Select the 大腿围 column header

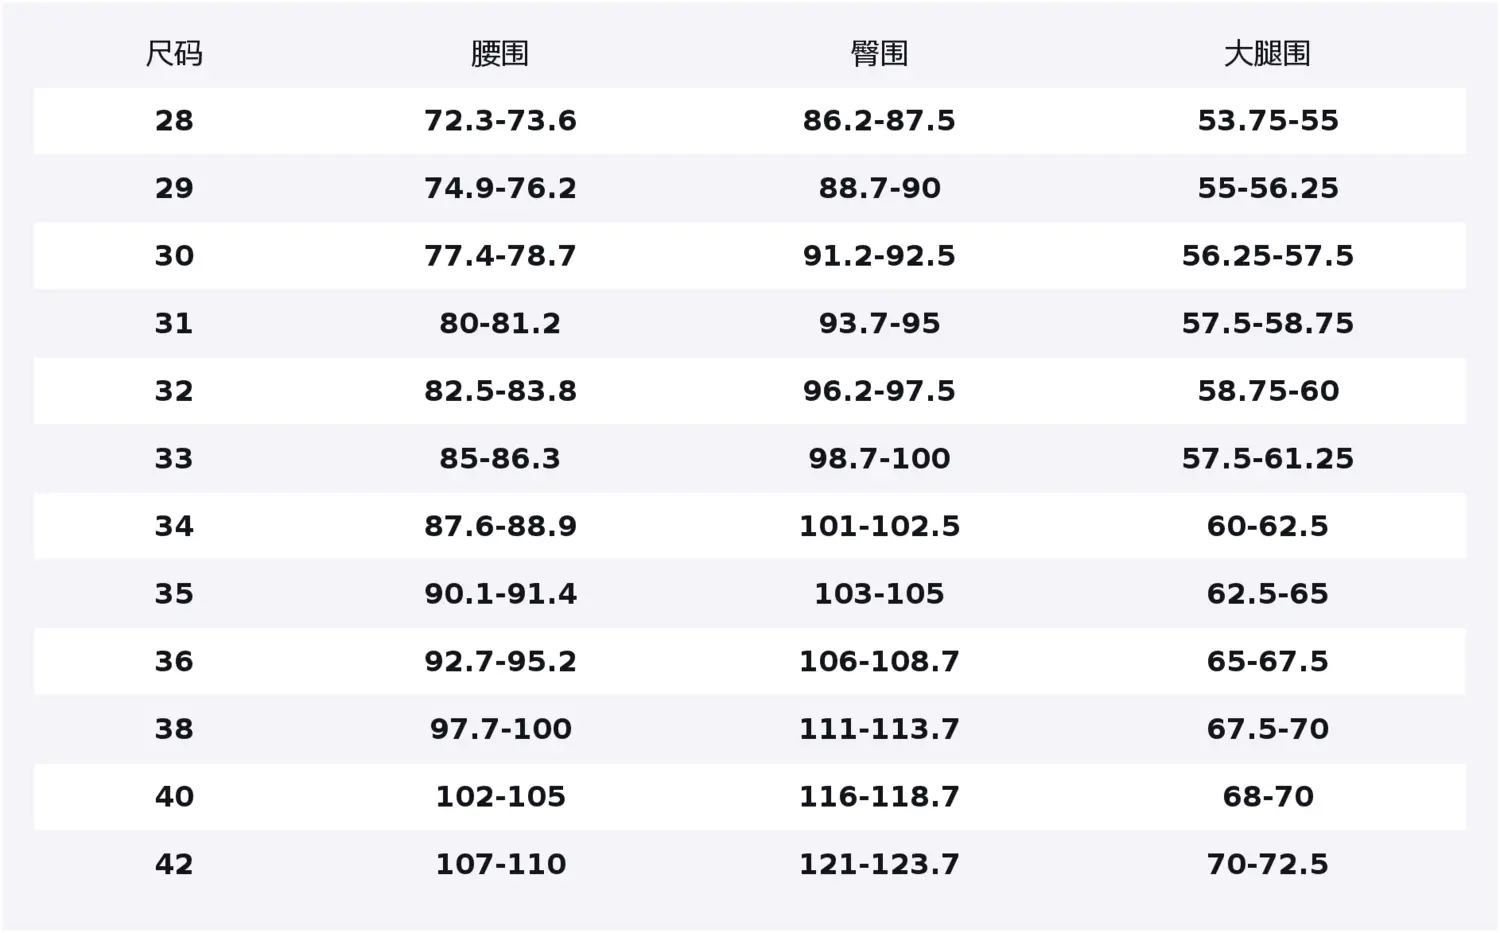1267,53
